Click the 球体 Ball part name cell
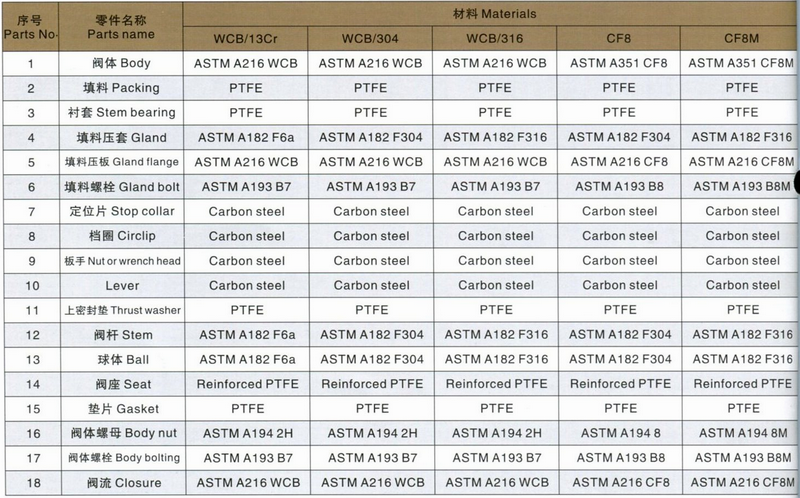 pos(122,359)
